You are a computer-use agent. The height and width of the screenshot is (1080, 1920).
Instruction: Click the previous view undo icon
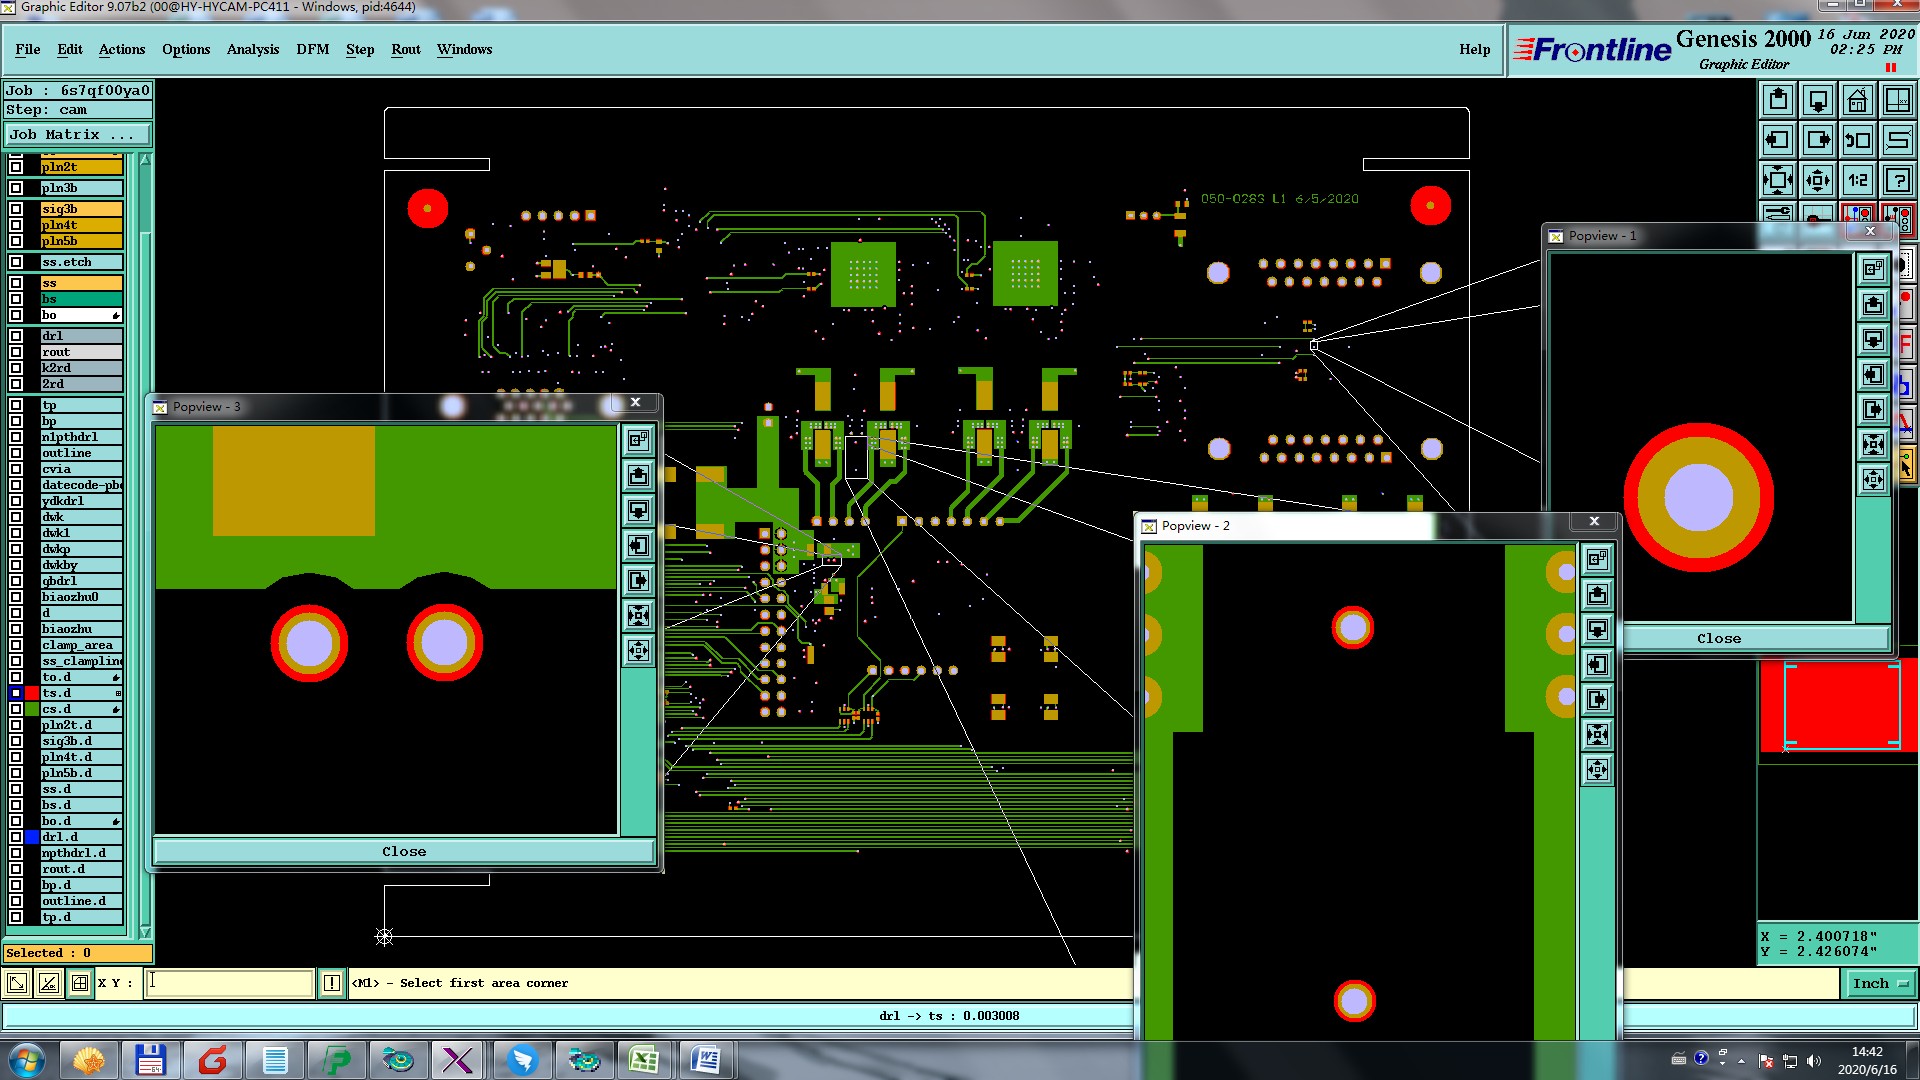pos(1857,140)
